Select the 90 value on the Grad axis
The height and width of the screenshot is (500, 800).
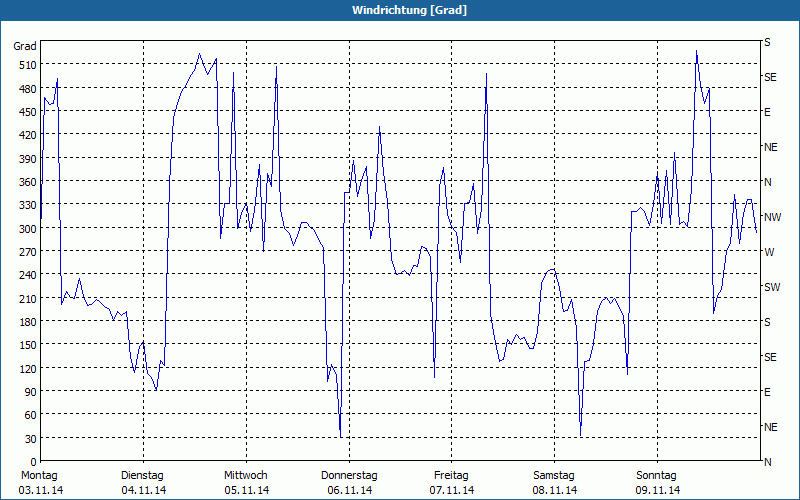(31, 392)
